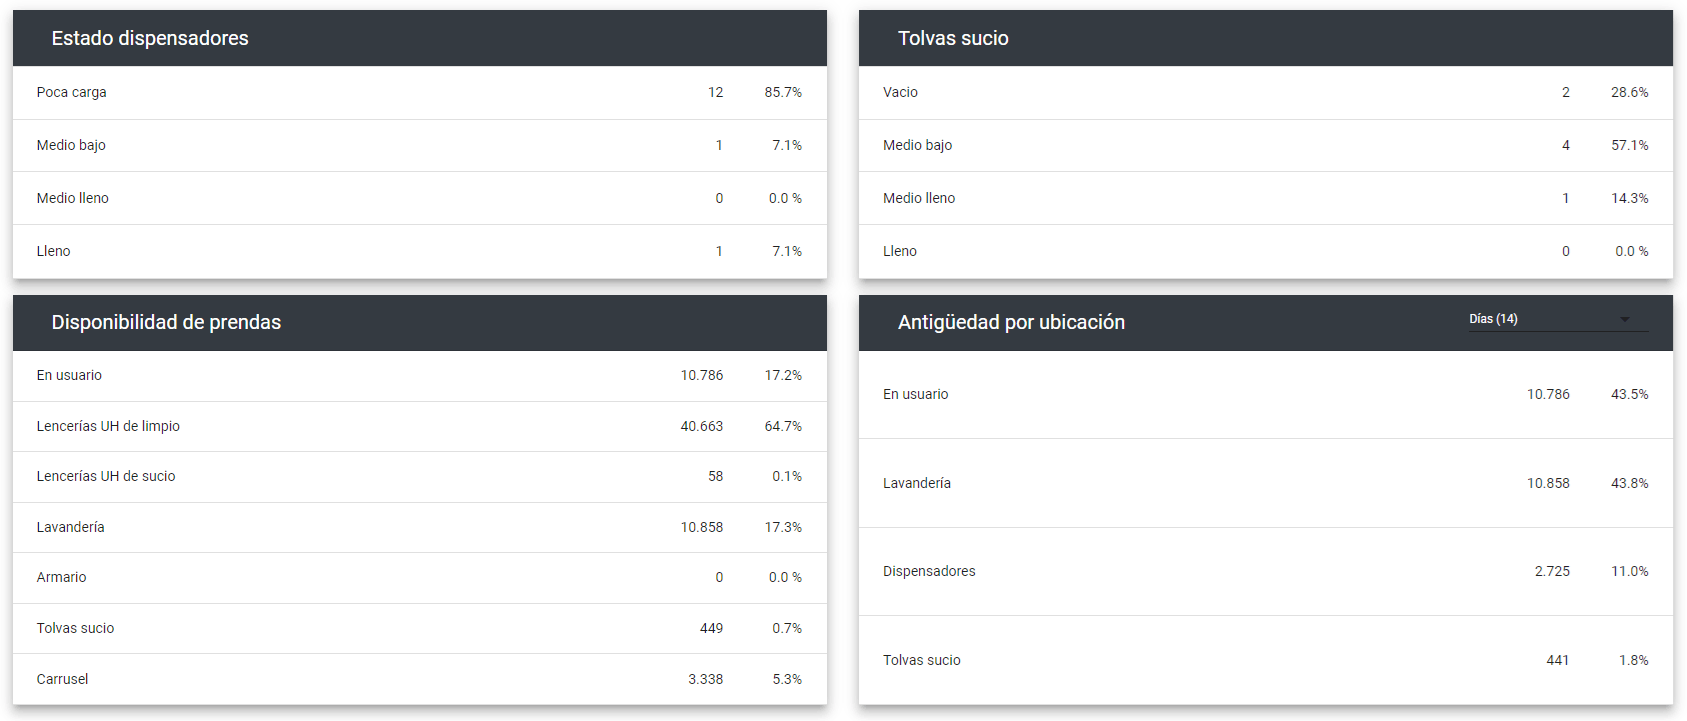1687x721 pixels.
Task: Click the value 12 next to Poca carga
Action: click(x=716, y=92)
